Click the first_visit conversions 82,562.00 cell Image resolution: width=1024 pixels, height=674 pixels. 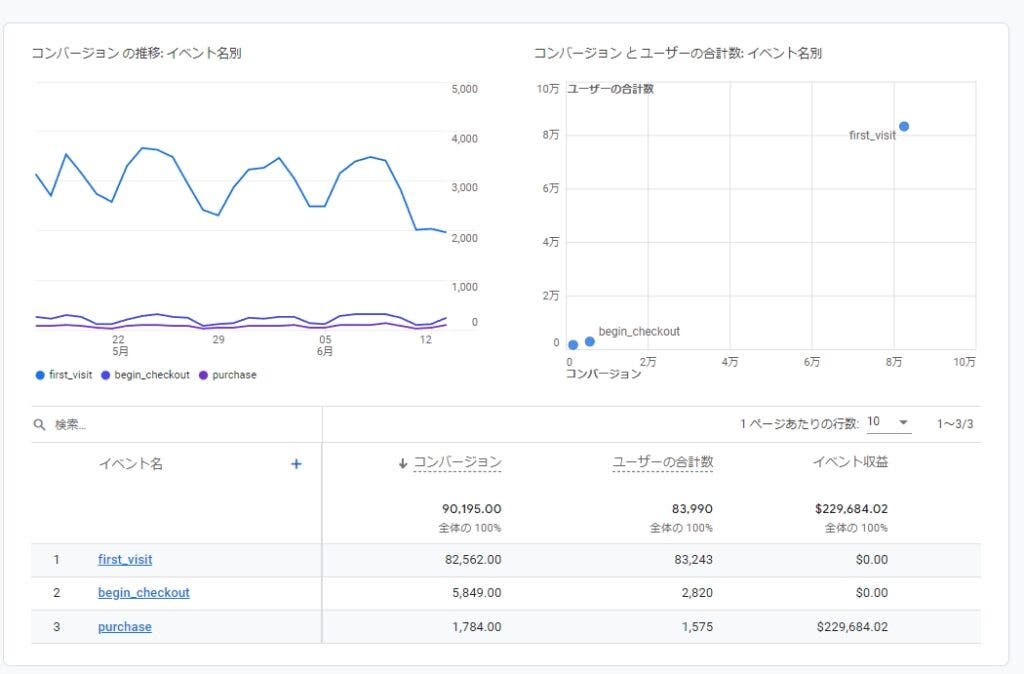[x=473, y=560]
